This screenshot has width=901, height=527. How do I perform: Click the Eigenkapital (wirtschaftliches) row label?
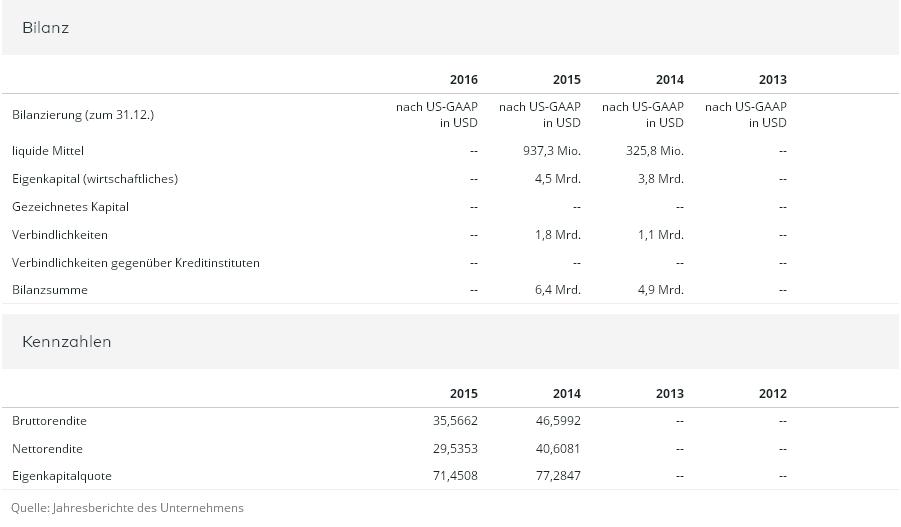pos(95,179)
